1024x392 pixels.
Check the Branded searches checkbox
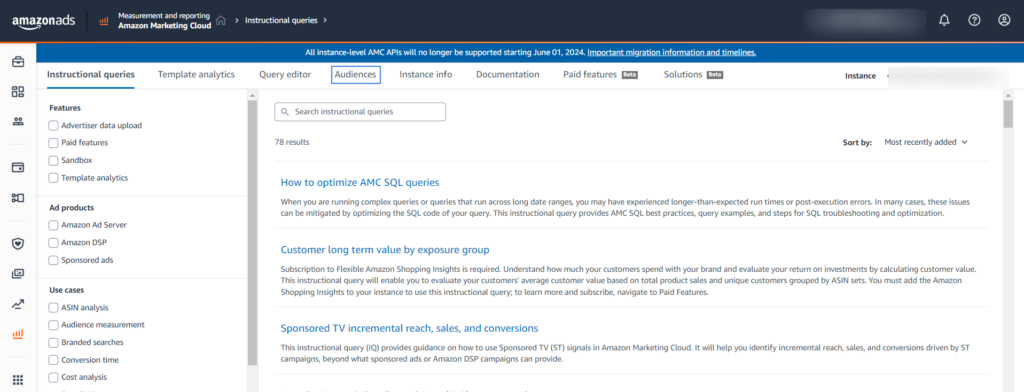(54, 342)
